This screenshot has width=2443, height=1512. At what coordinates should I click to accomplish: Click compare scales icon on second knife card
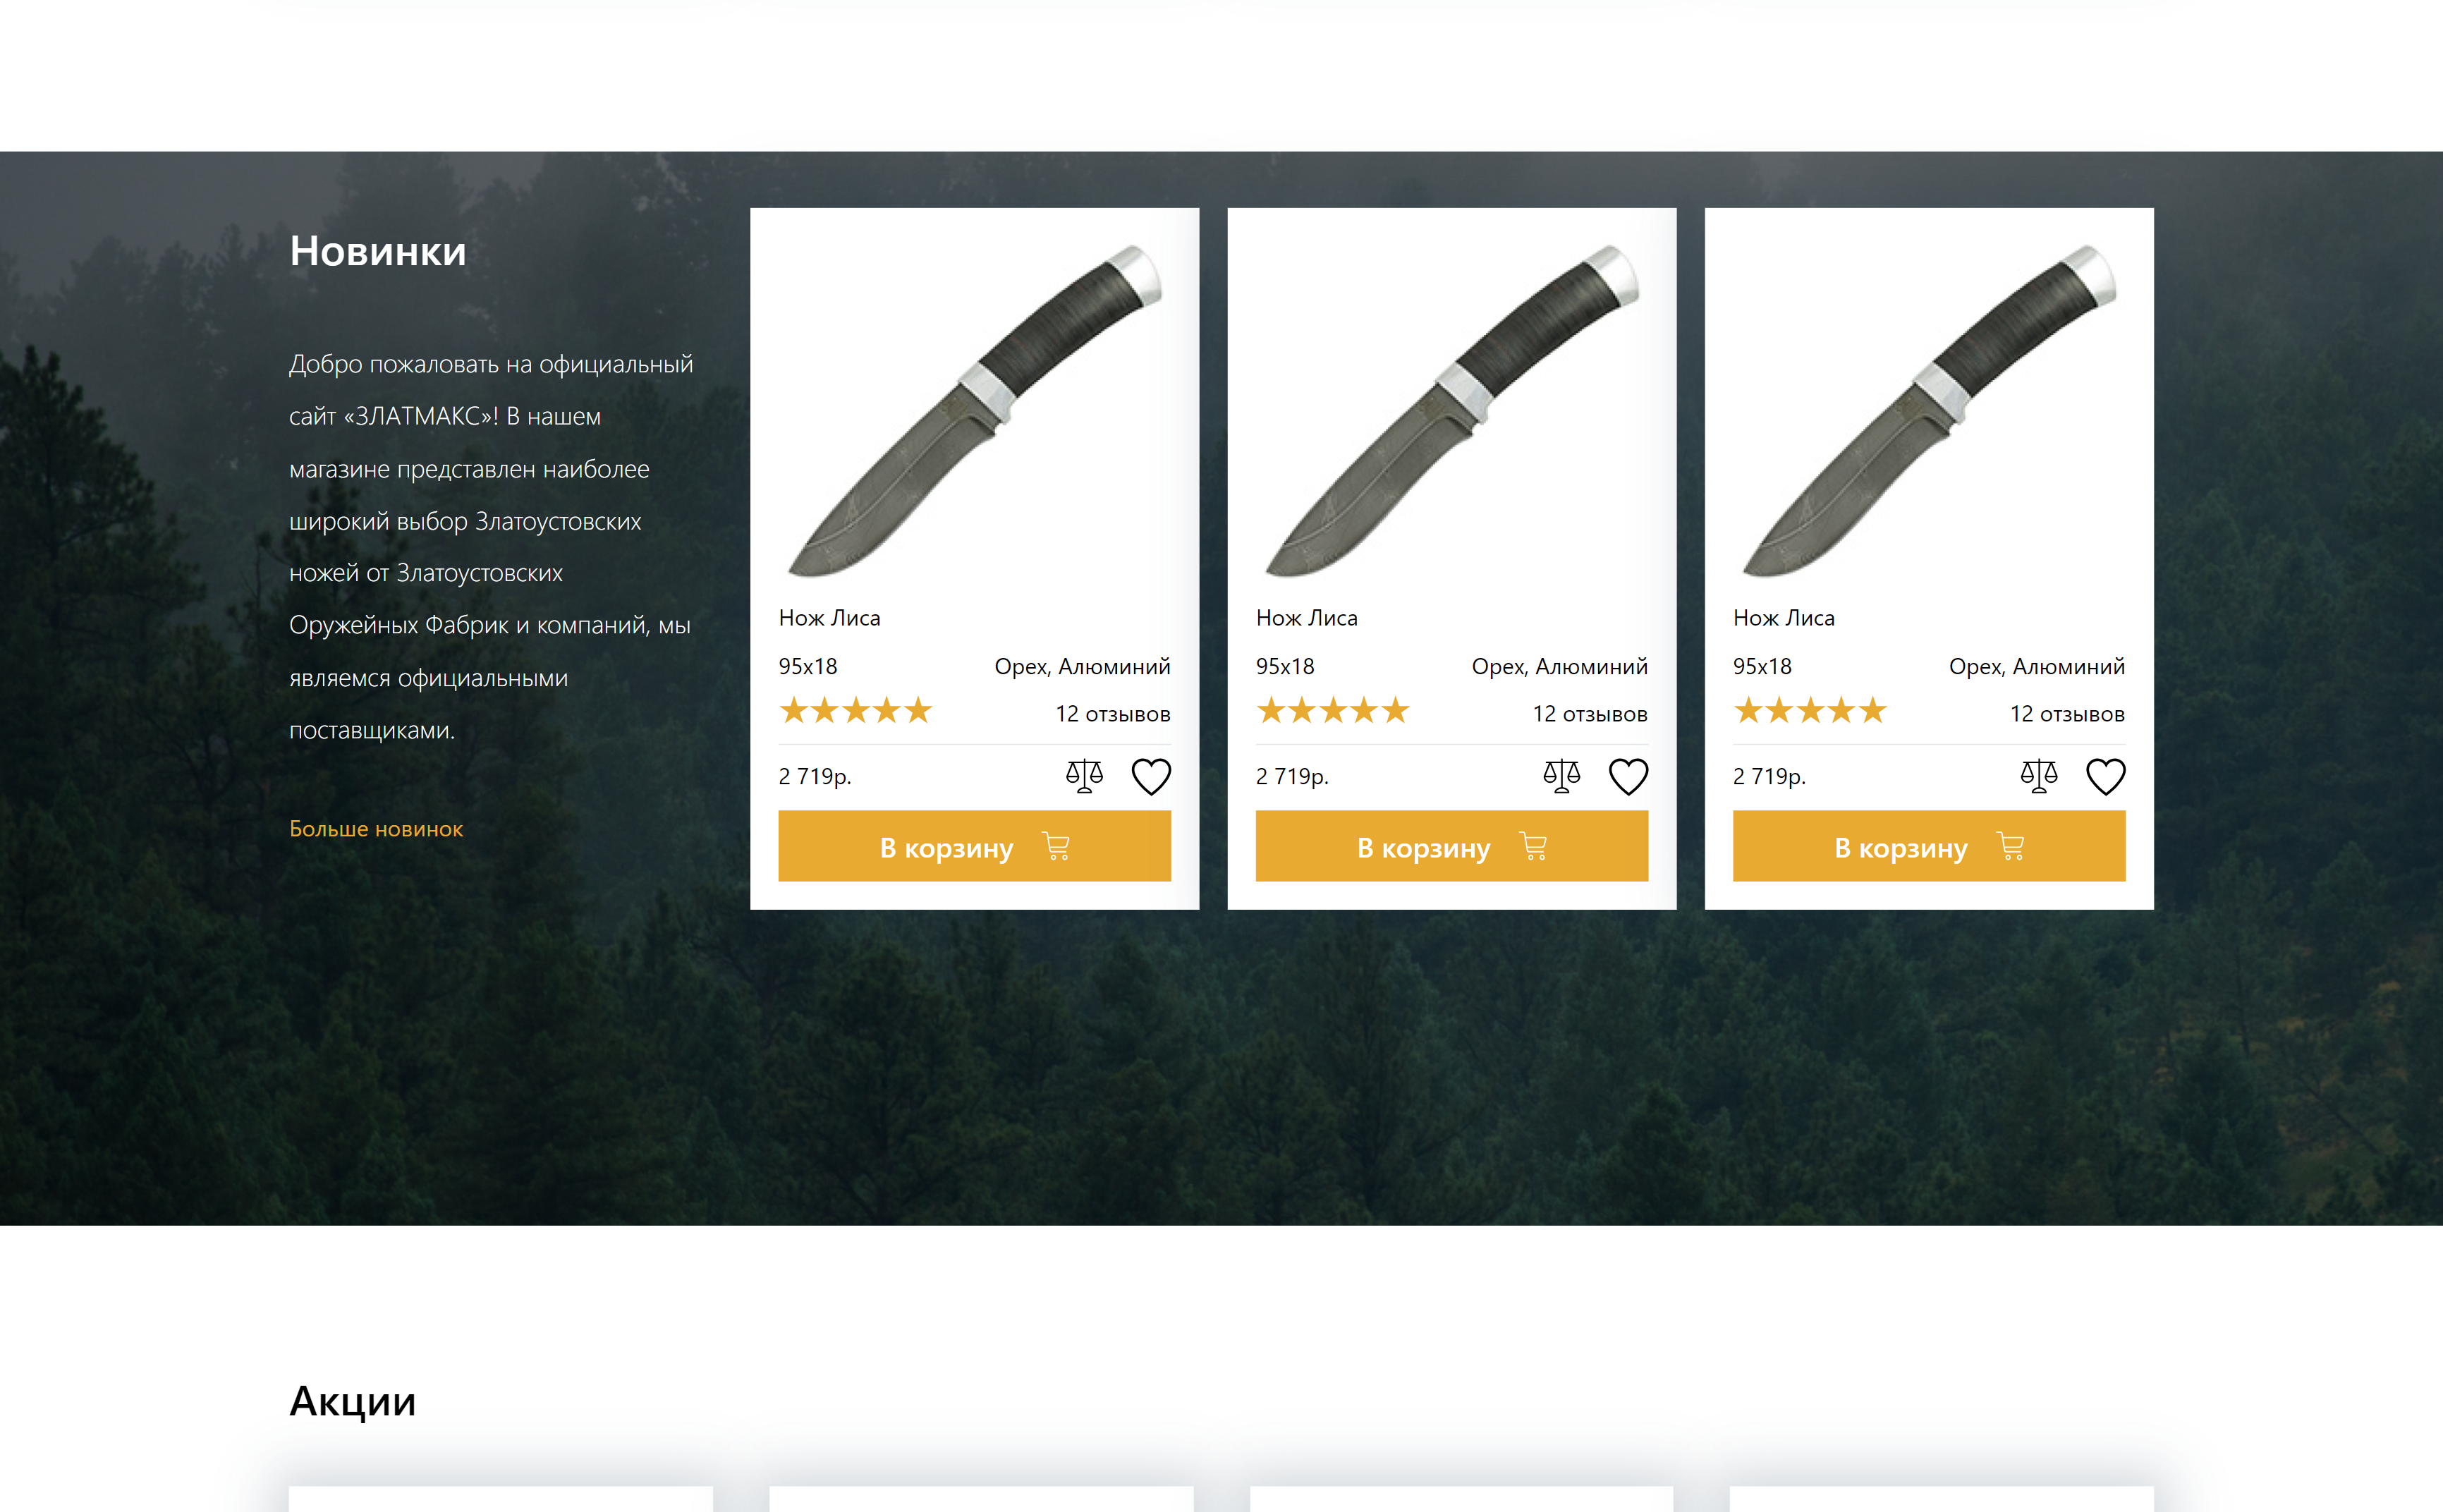pyautogui.click(x=1561, y=776)
